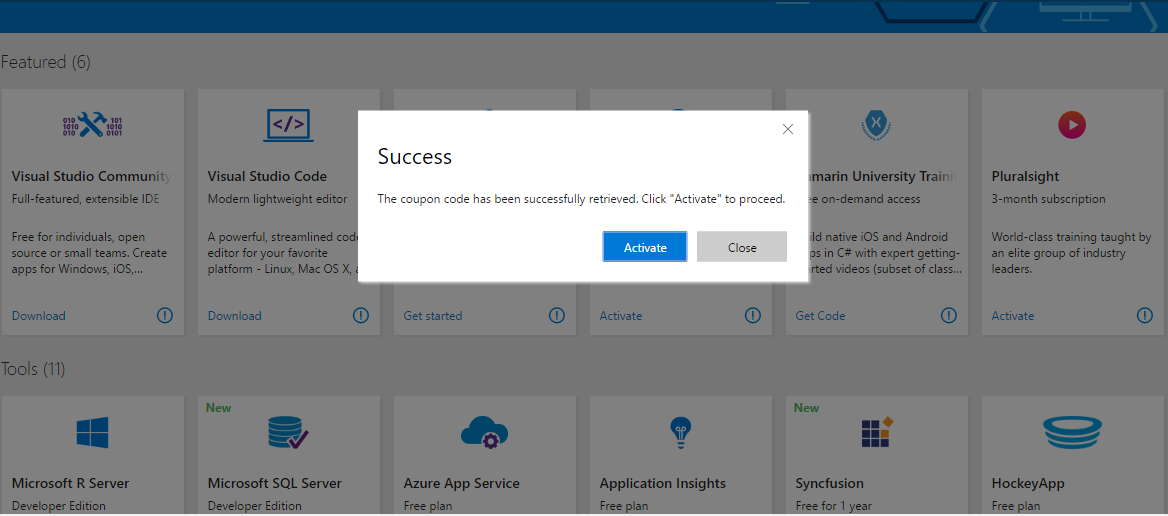Click the Microsoft R Server title
1168x516 pixels.
[71, 483]
